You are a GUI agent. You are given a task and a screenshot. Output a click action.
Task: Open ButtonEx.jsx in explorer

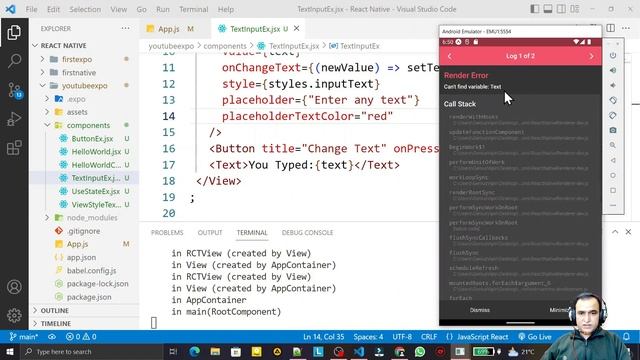click(x=92, y=138)
